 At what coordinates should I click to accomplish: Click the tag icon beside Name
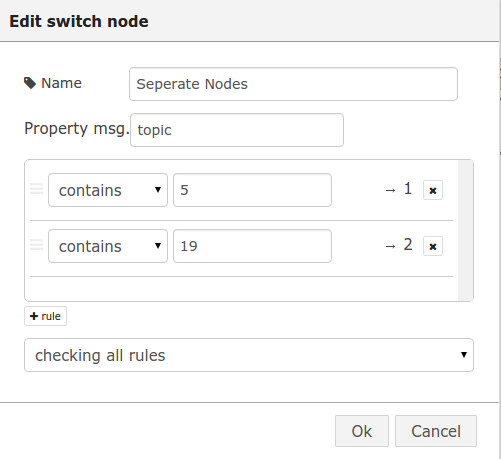(30, 83)
